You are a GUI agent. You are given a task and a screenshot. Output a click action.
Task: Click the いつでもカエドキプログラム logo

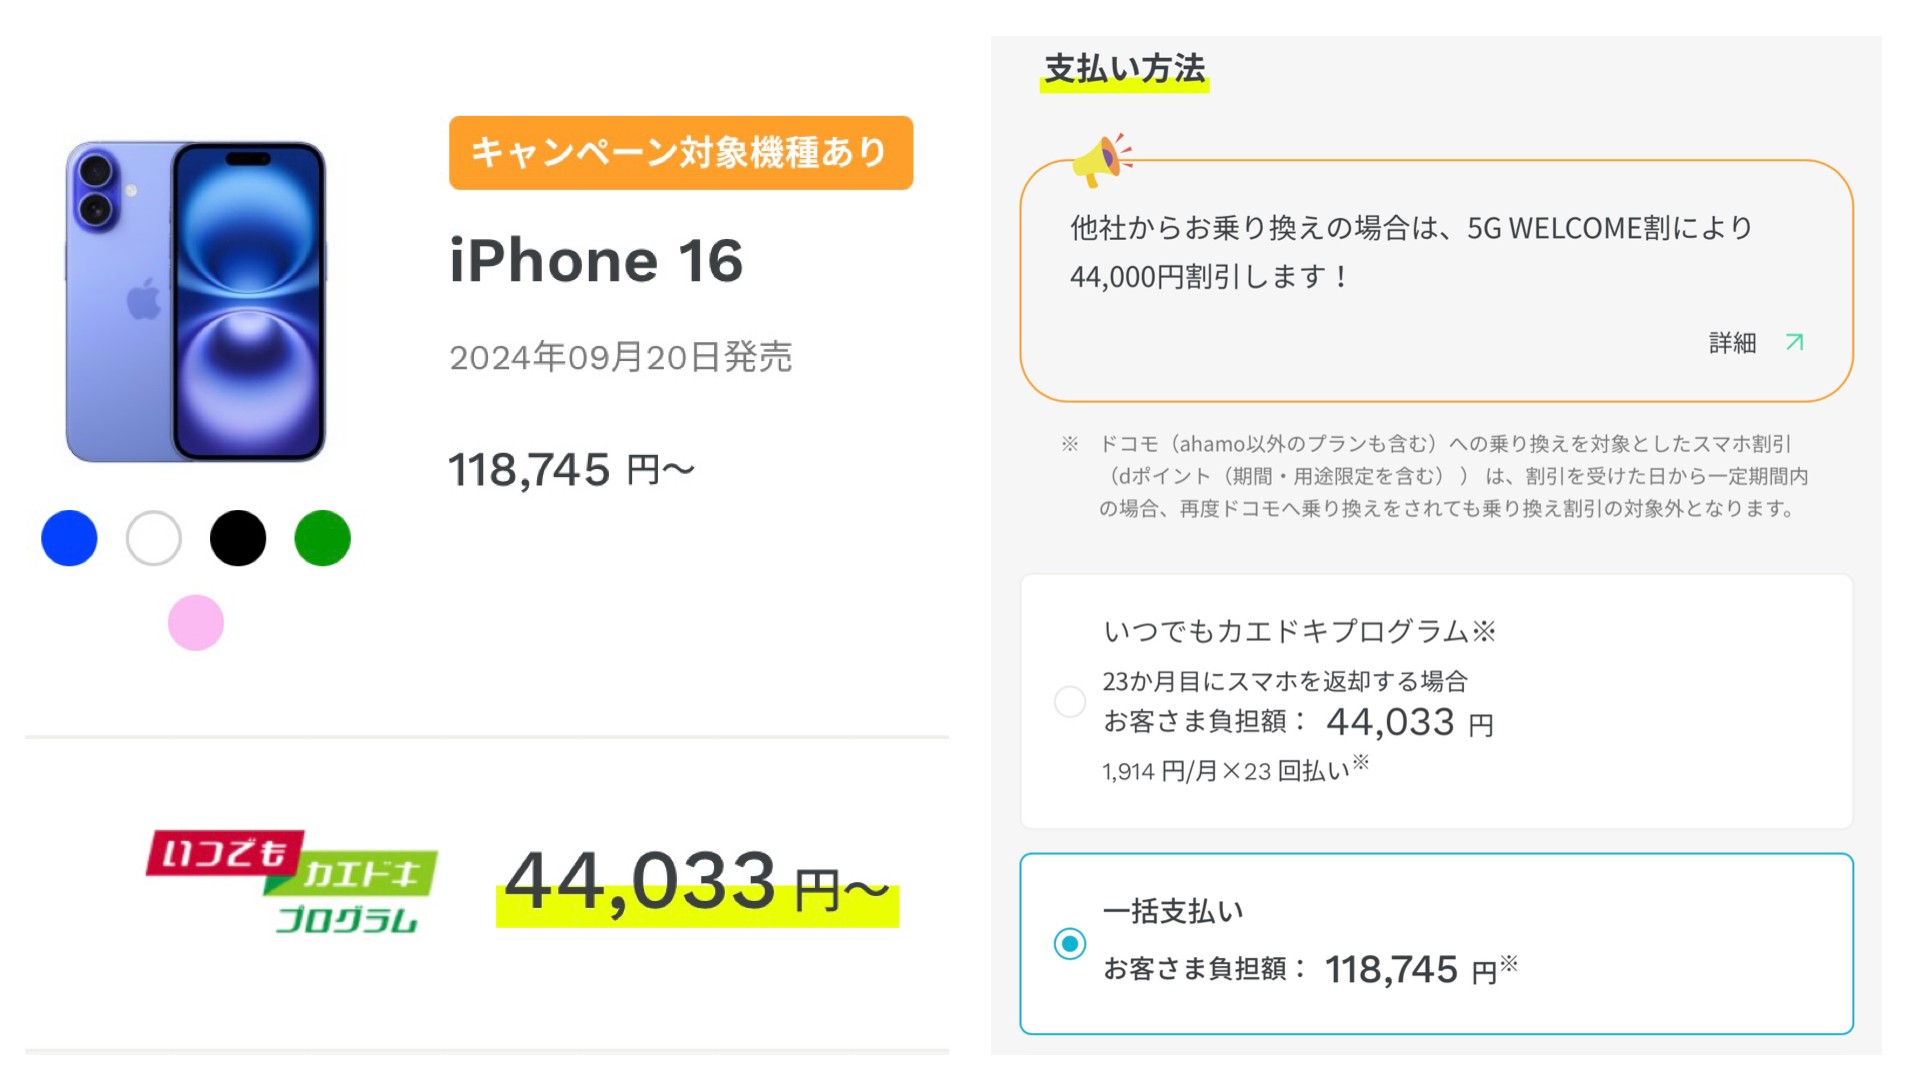pyautogui.click(x=291, y=881)
